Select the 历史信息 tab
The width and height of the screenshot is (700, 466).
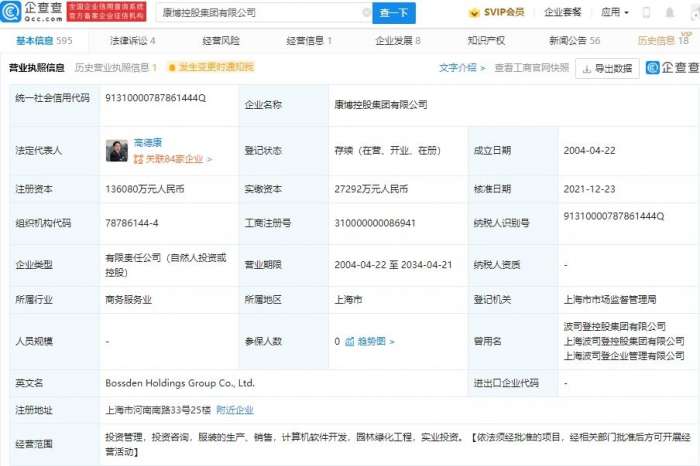(x=662, y=41)
